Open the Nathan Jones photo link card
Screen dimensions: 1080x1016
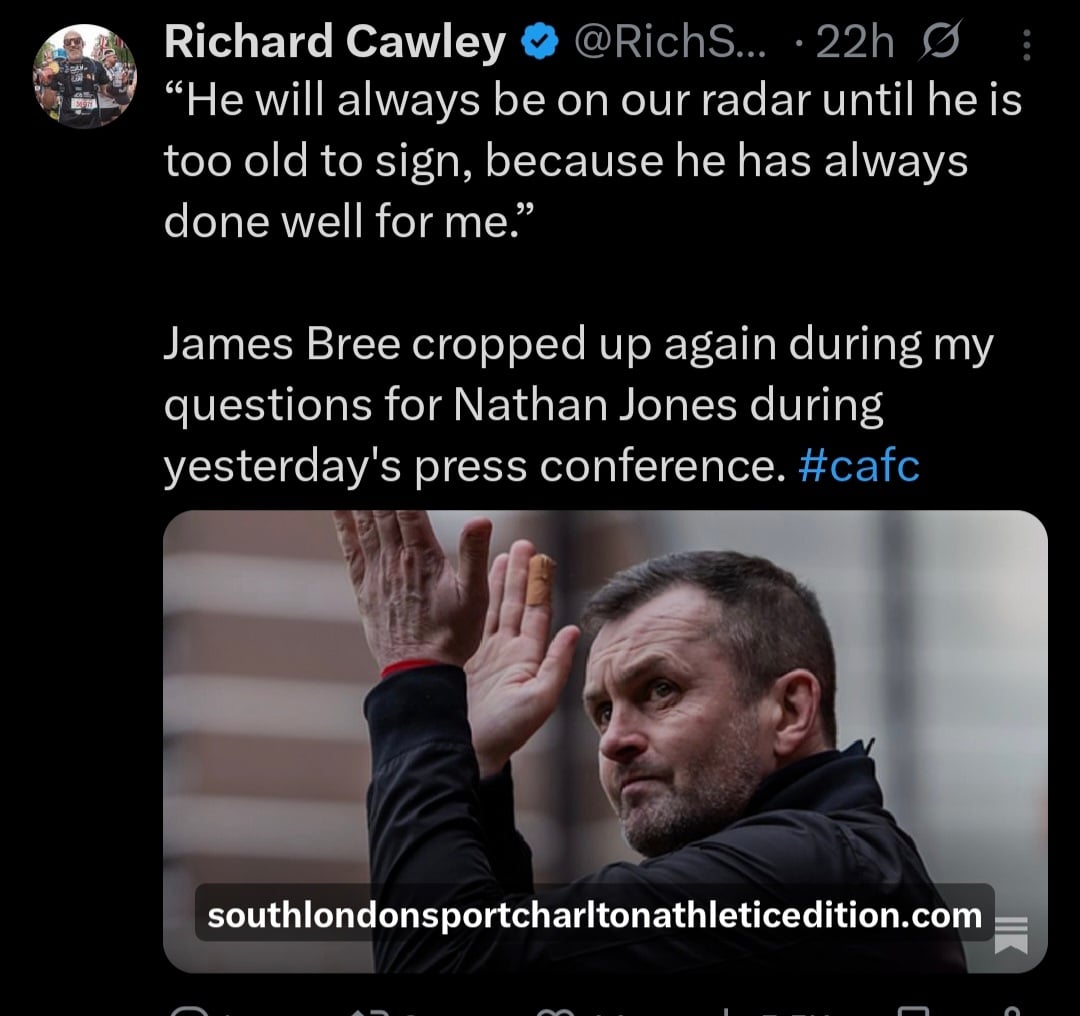605,741
